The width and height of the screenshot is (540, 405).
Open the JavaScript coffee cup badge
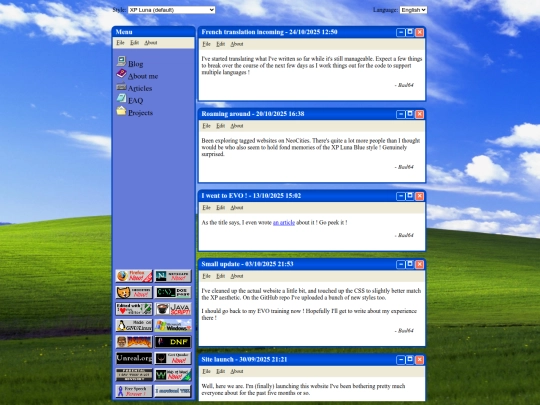coord(173,309)
